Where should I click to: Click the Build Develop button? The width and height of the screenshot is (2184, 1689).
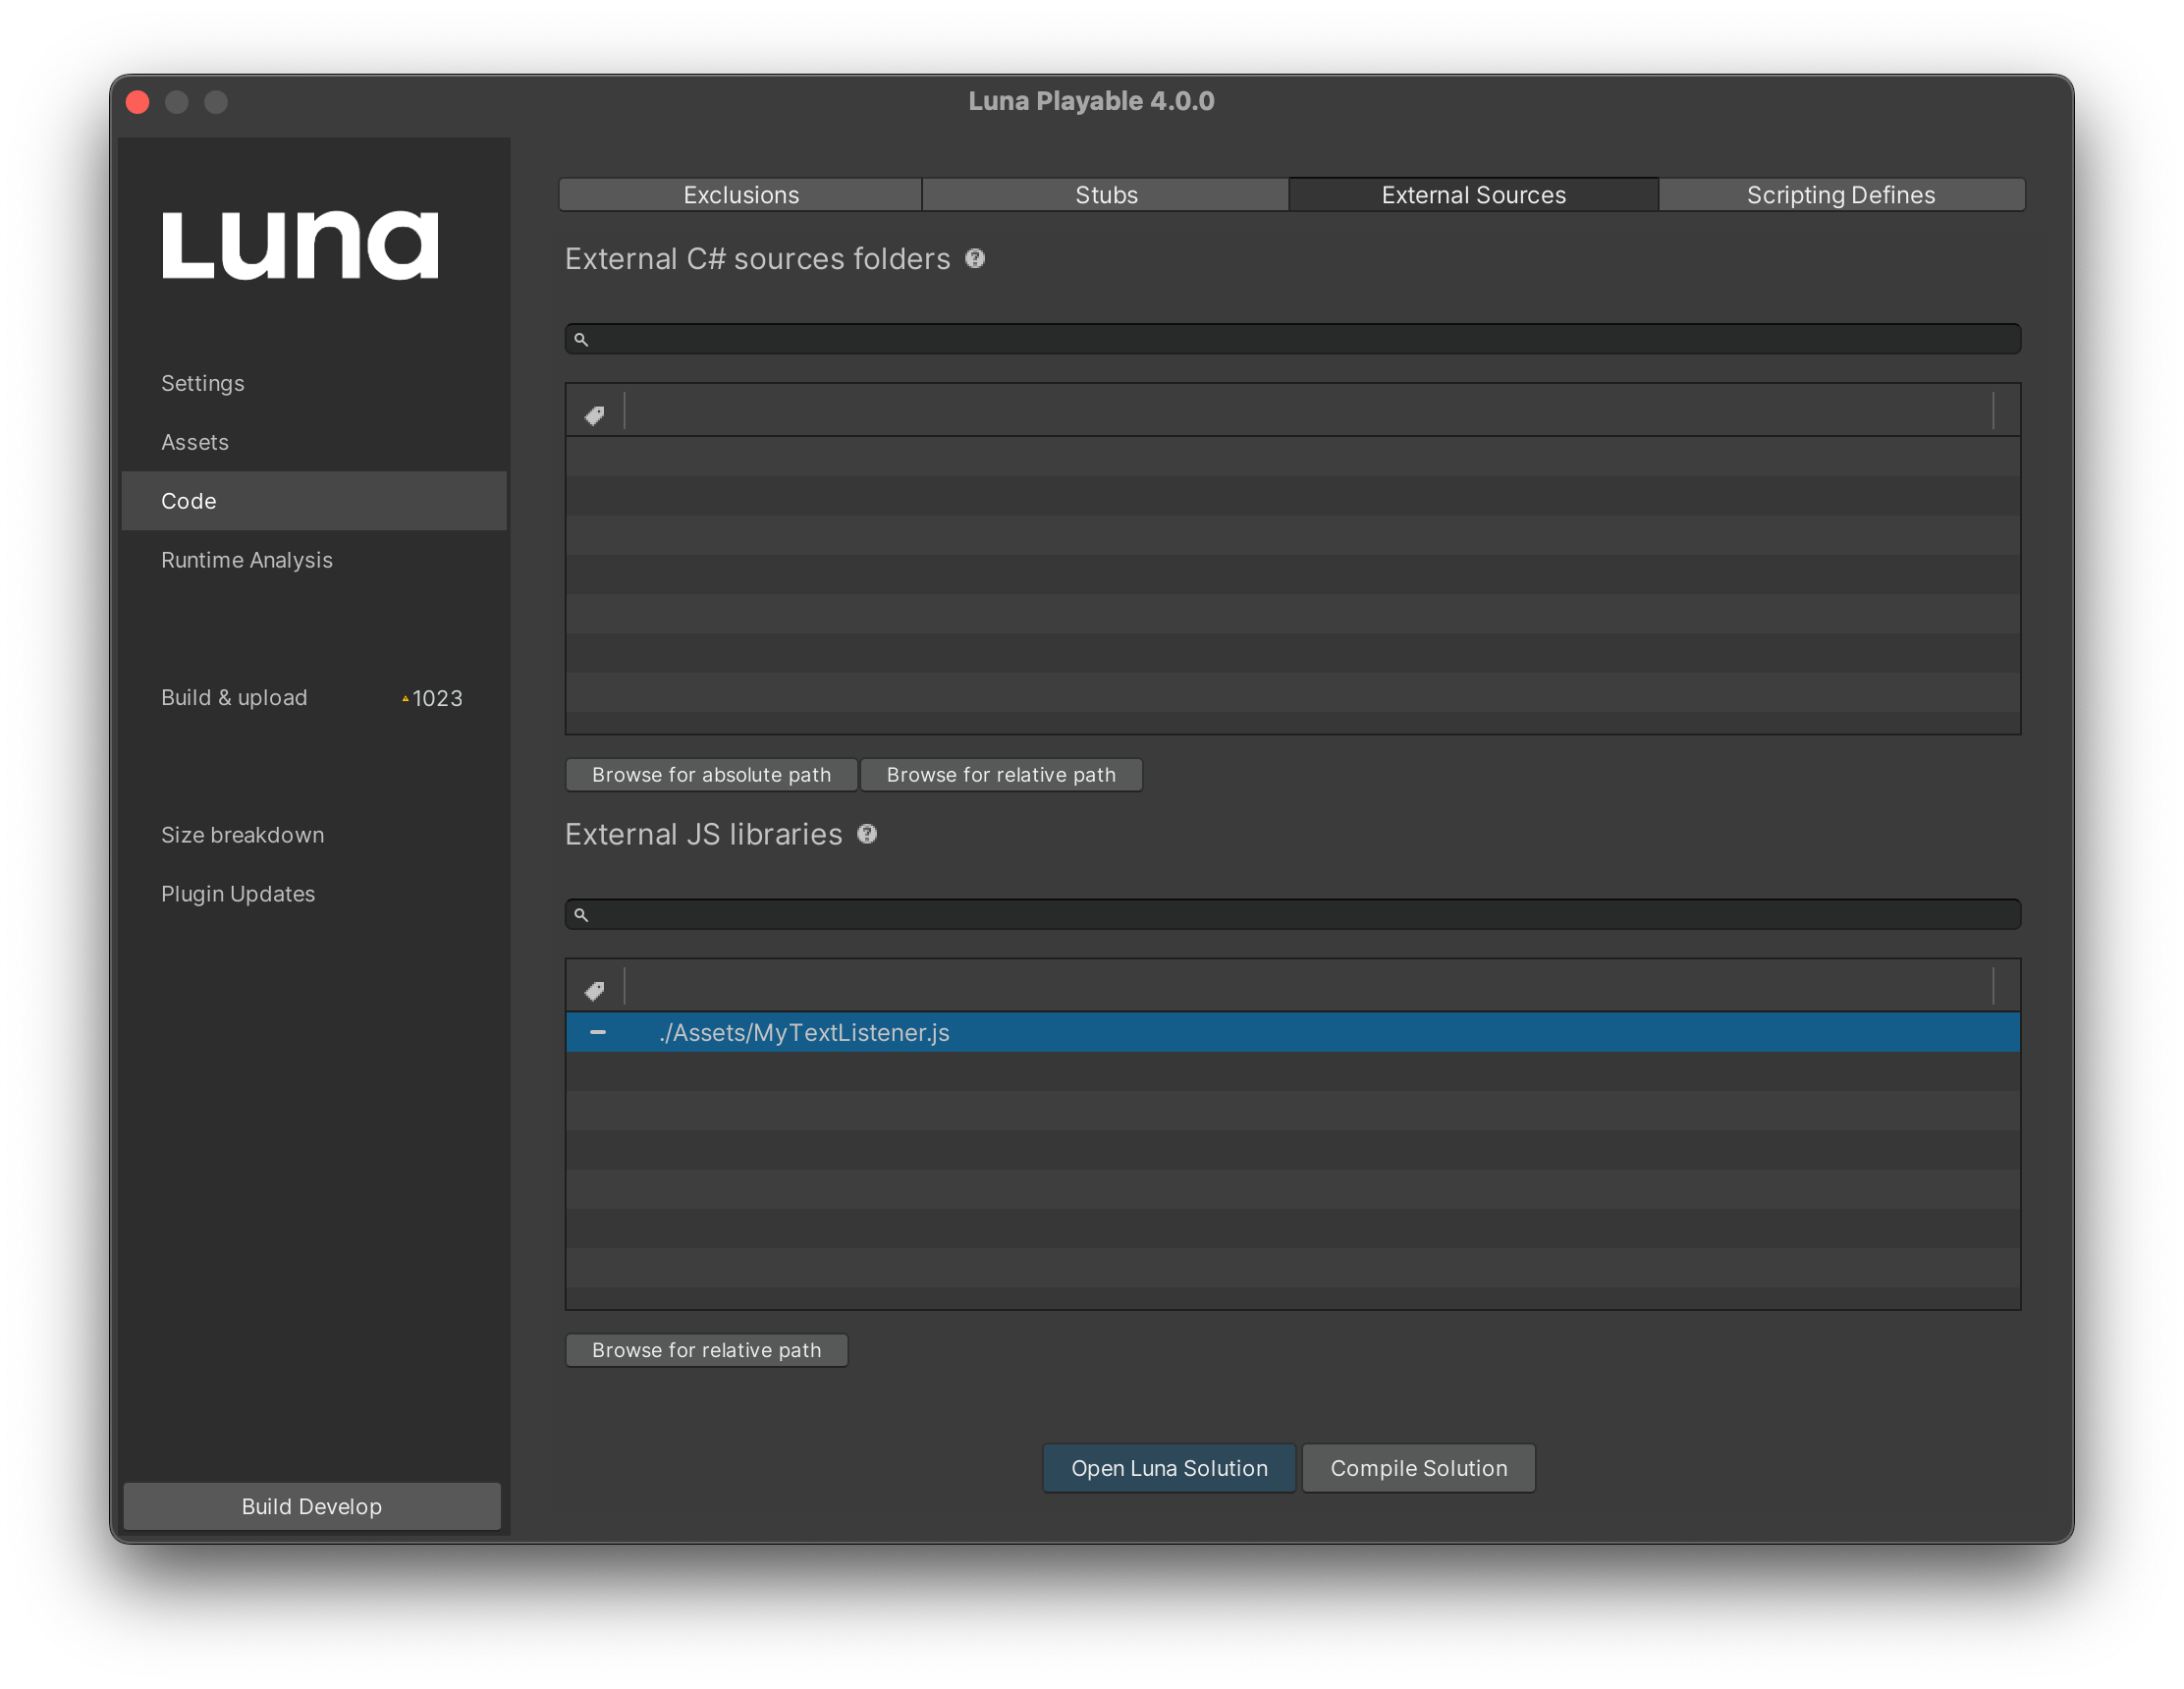[x=312, y=1506]
